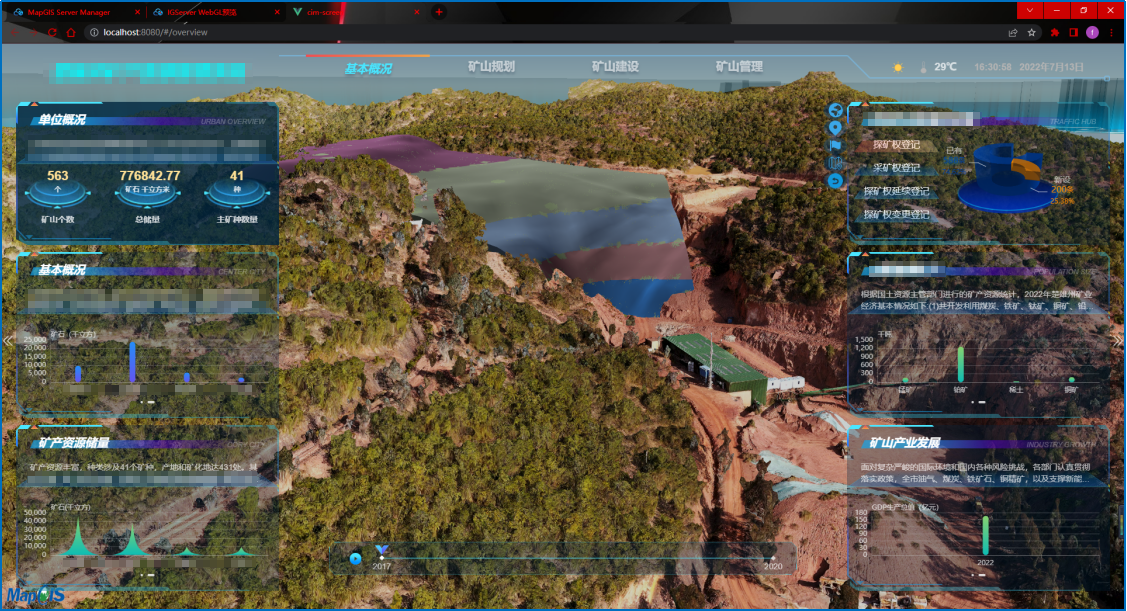
Task: Click the map book icon
Action: [836, 163]
